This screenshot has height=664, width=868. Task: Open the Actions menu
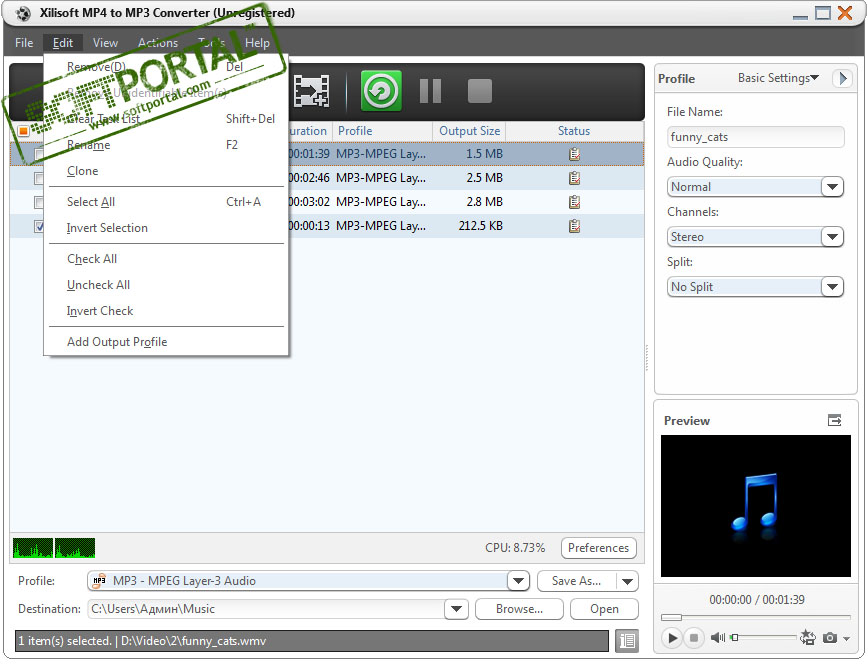pyautogui.click(x=158, y=43)
